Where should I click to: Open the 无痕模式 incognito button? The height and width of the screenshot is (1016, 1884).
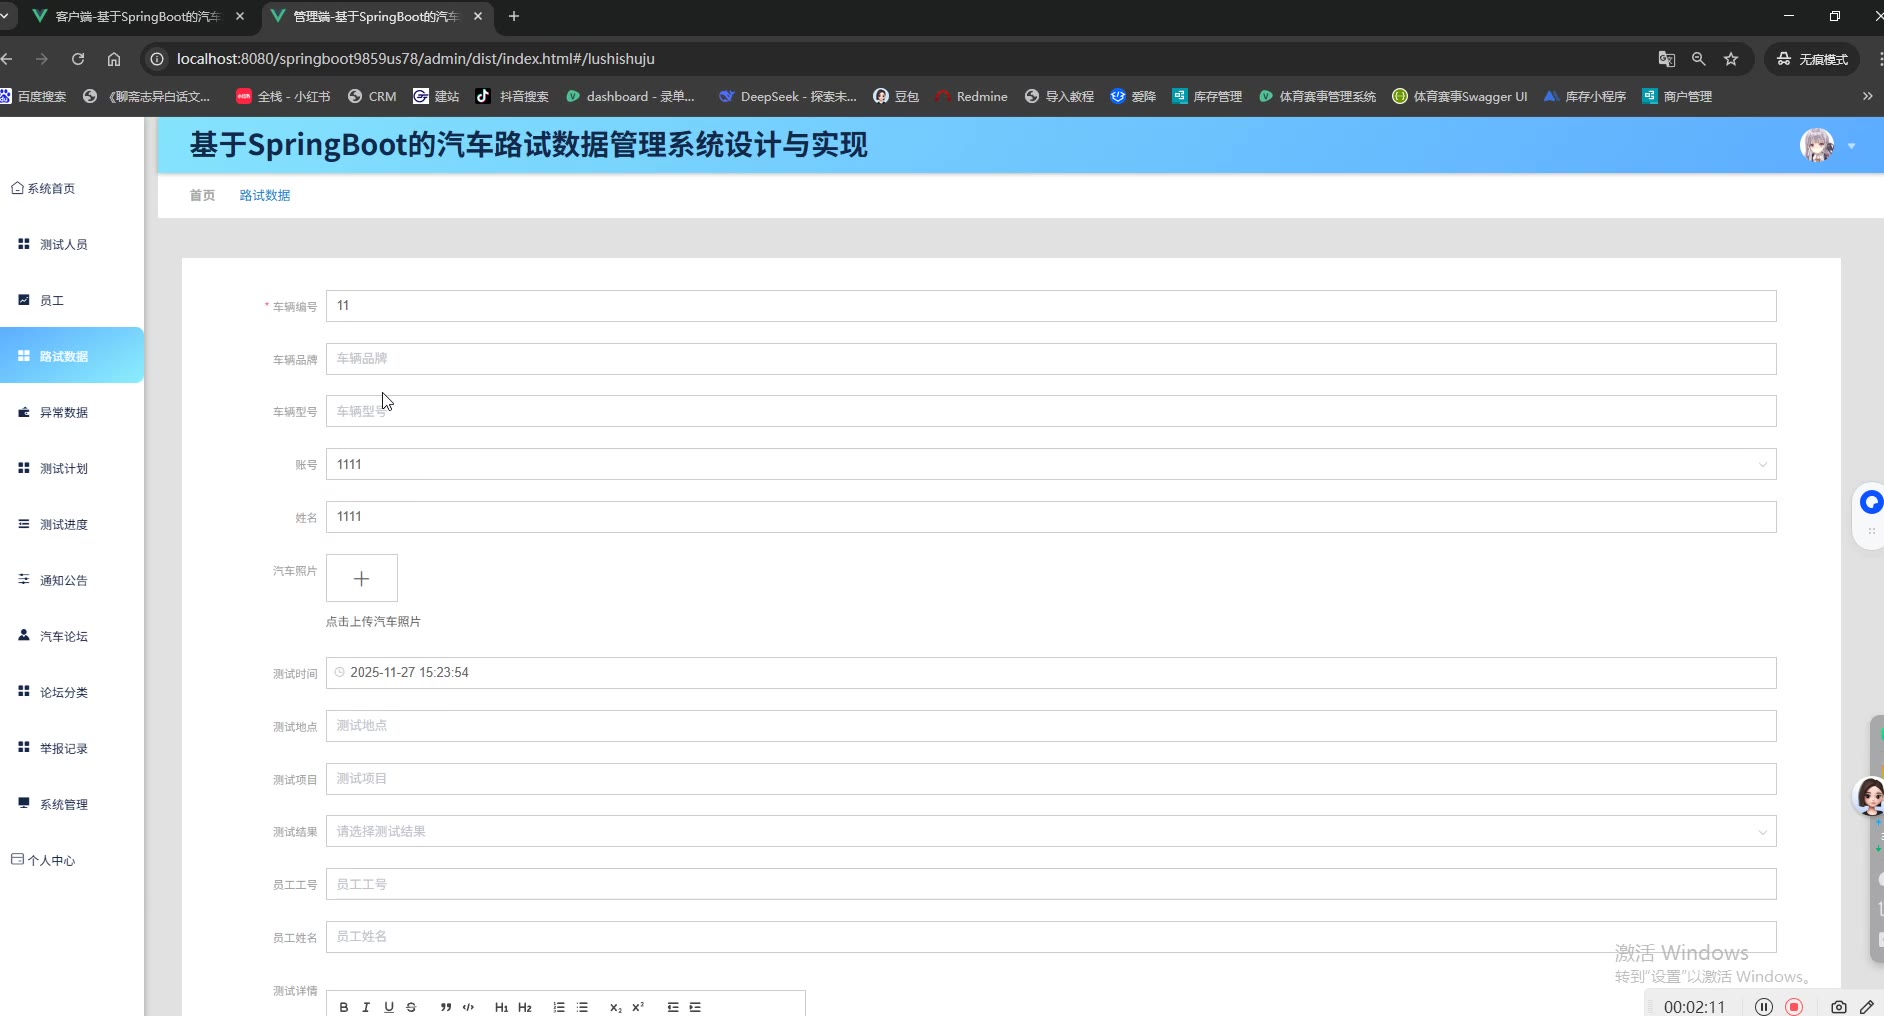[1812, 59]
